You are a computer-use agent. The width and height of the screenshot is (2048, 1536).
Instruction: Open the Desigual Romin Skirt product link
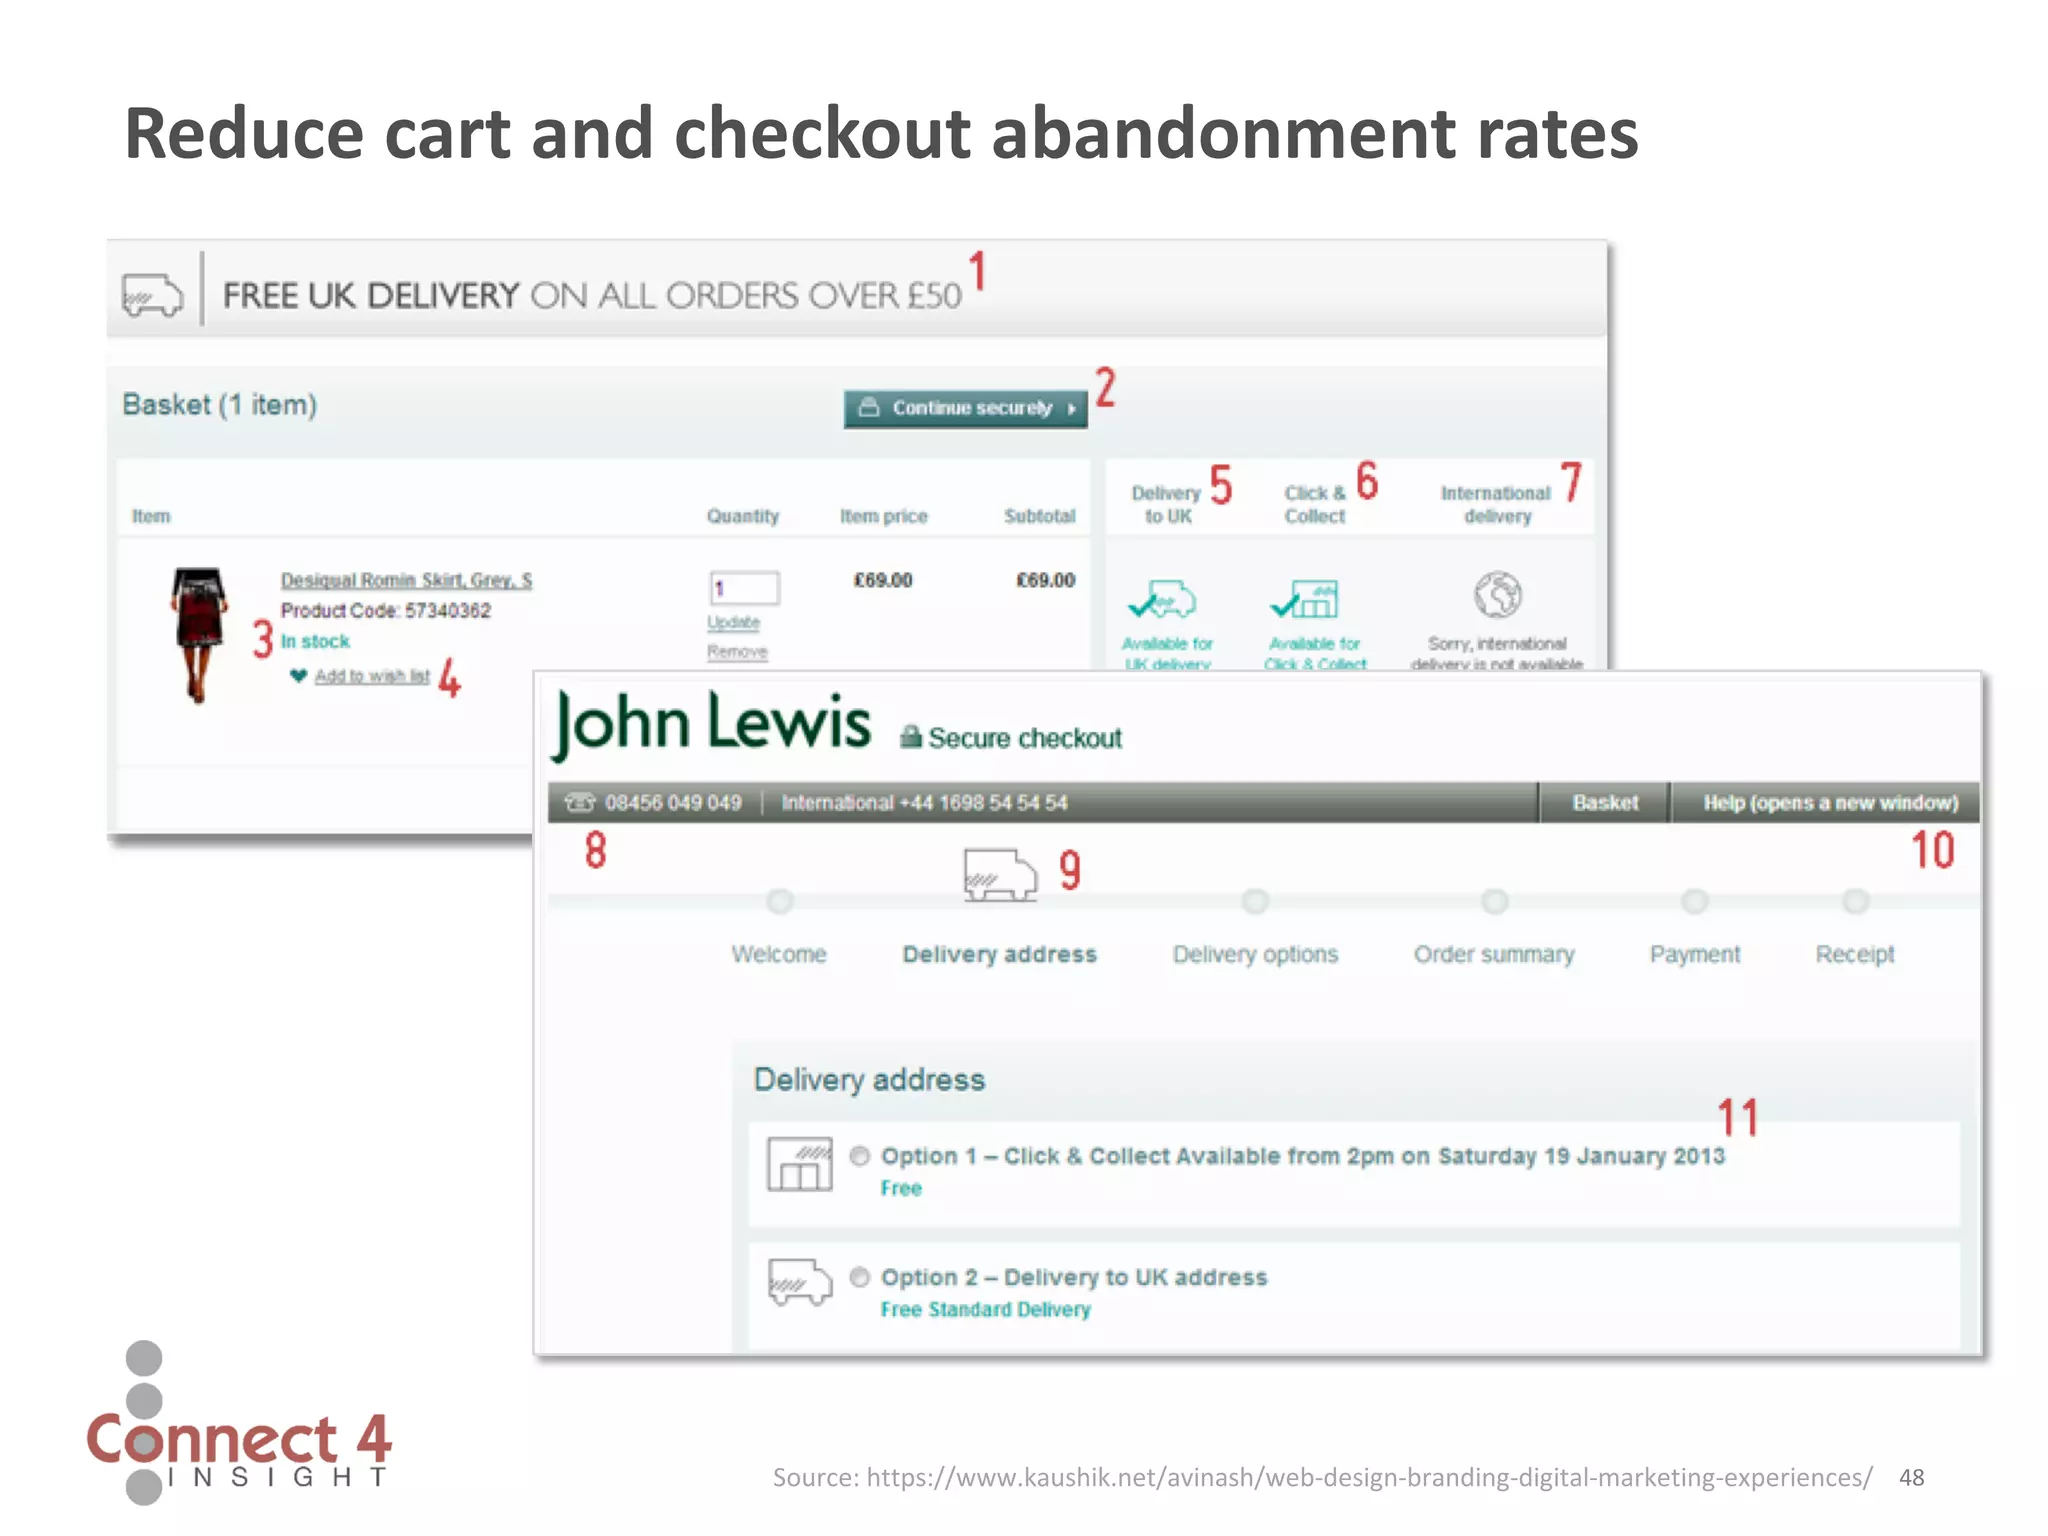coord(406,580)
